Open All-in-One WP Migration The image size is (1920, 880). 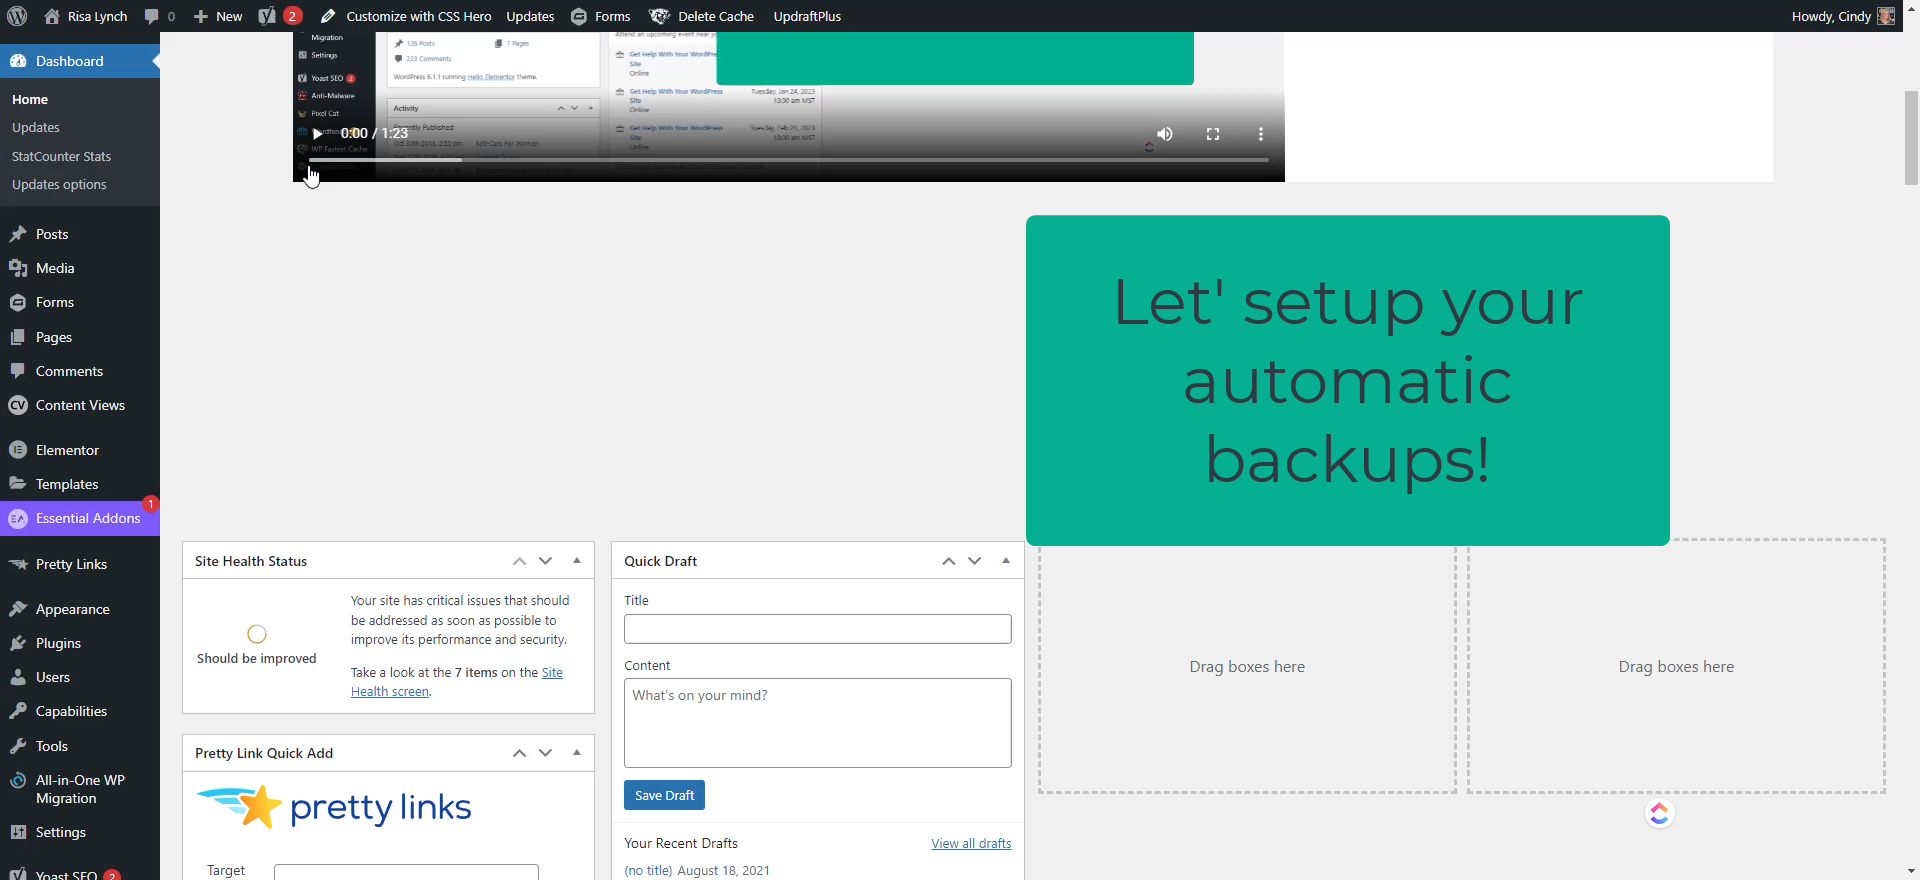(x=80, y=789)
